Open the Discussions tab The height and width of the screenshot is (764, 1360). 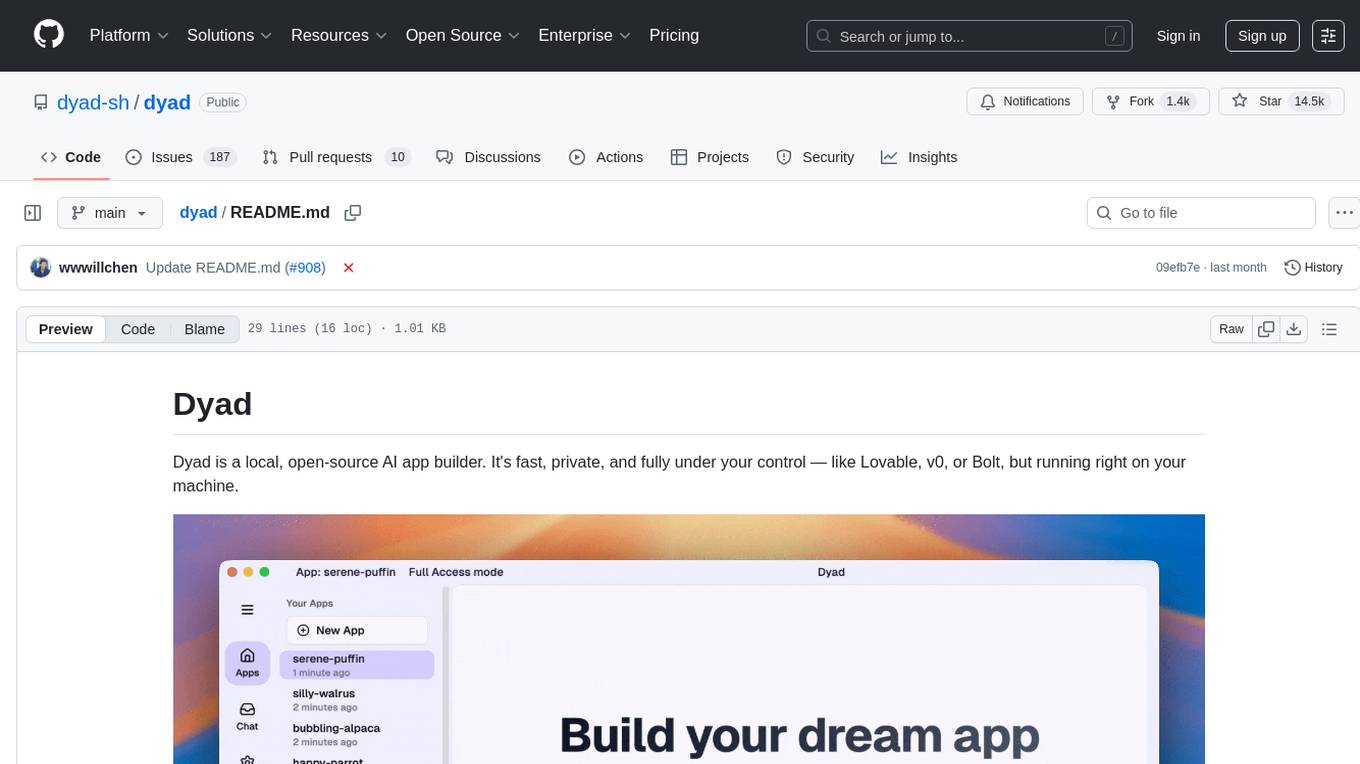coord(489,157)
